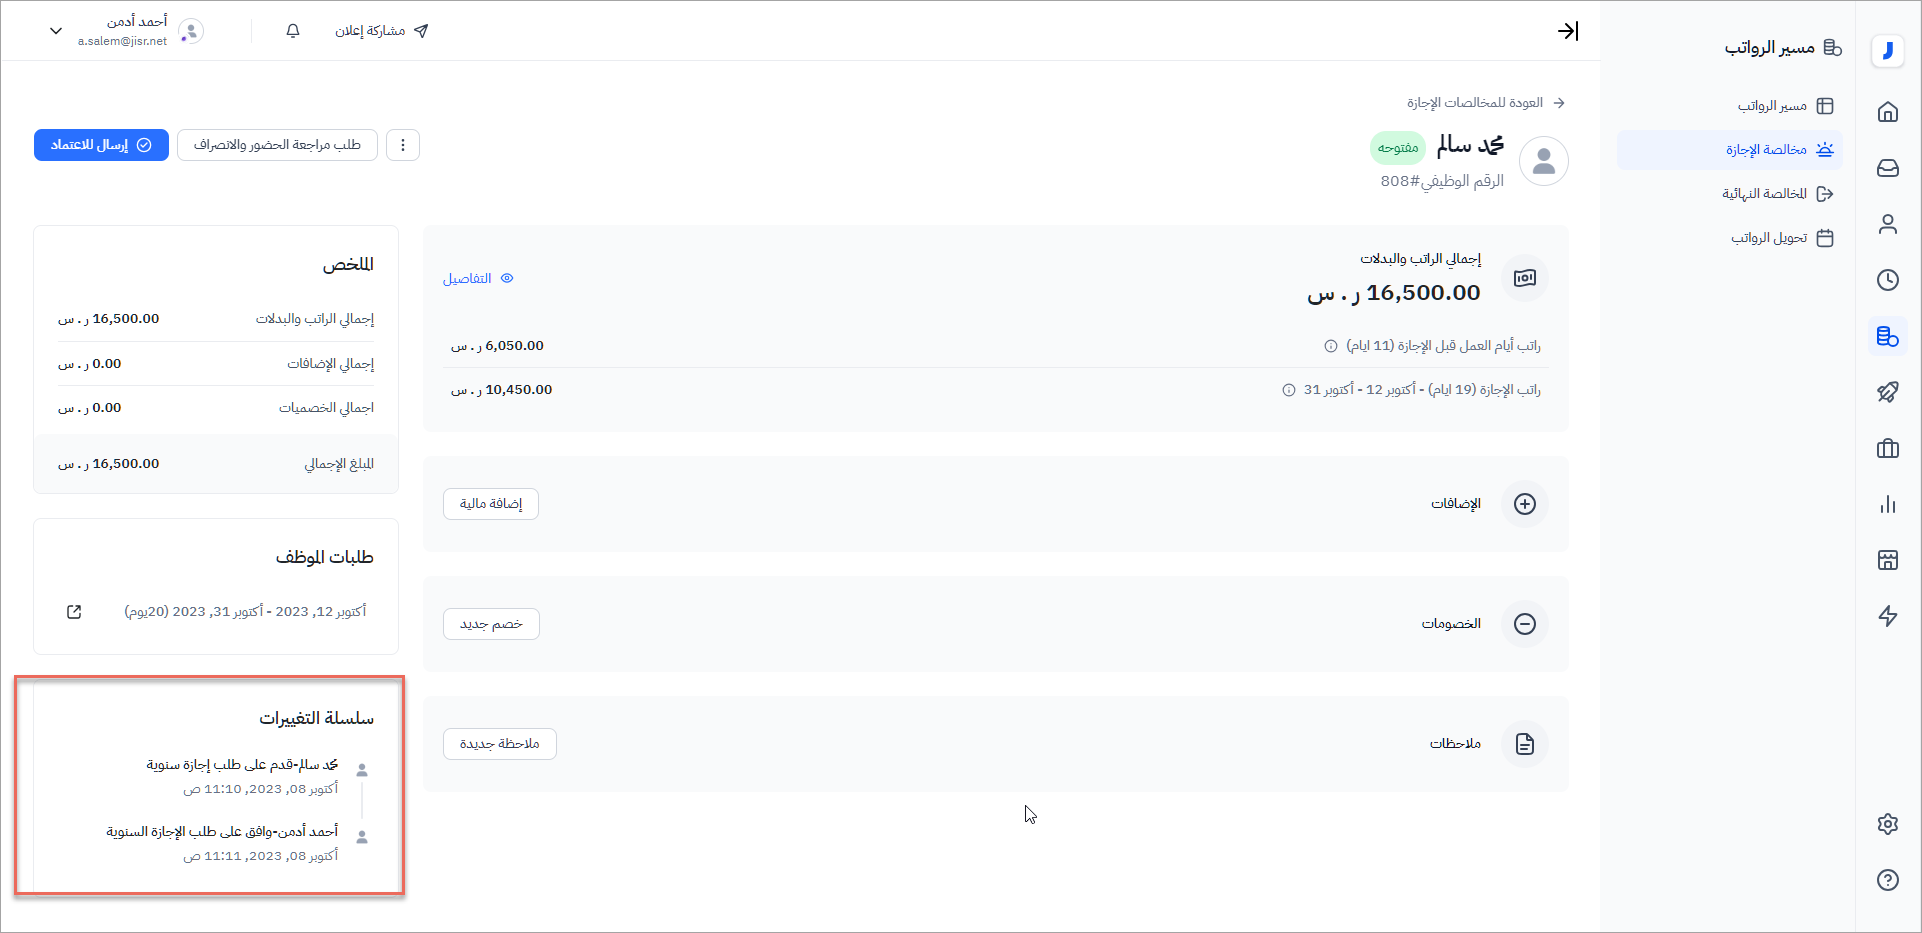Open employee leave request external link icon
The image size is (1922, 933).
[74, 612]
